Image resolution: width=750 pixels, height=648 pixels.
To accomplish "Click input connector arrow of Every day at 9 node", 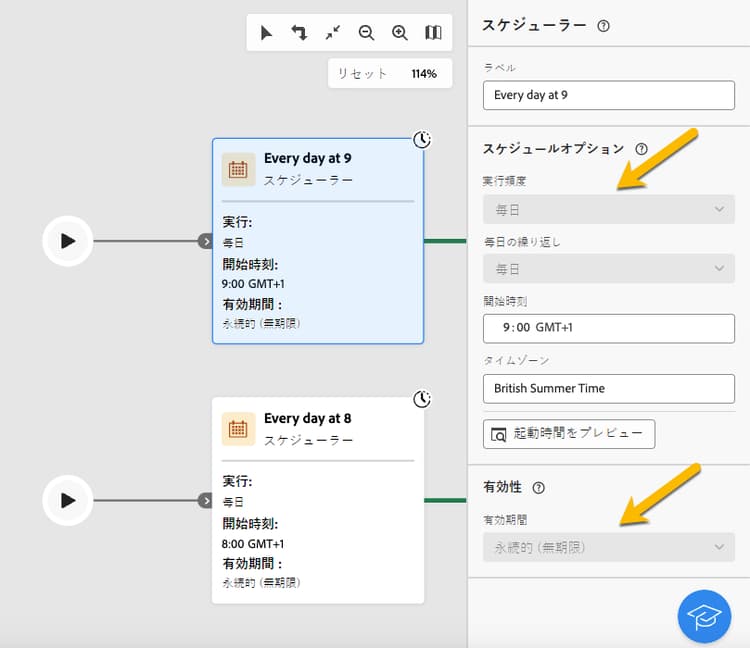I will pyautogui.click(x=206, y=241).
